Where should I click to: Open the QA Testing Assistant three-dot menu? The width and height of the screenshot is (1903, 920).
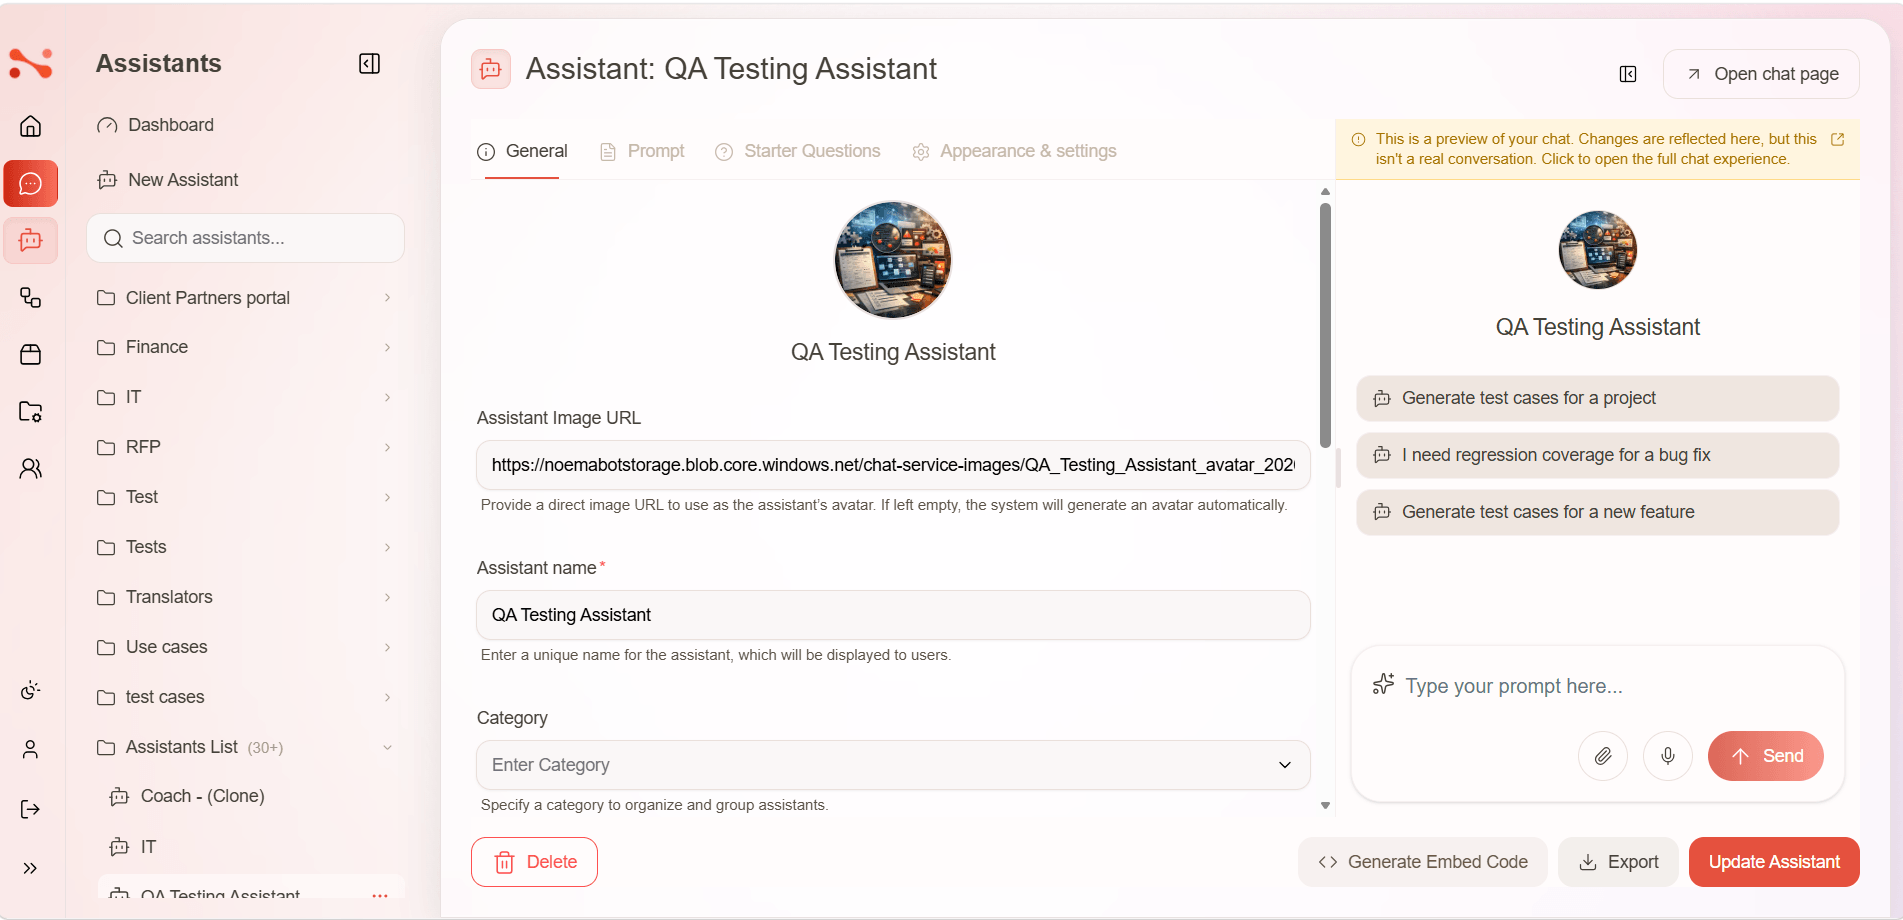380,895
